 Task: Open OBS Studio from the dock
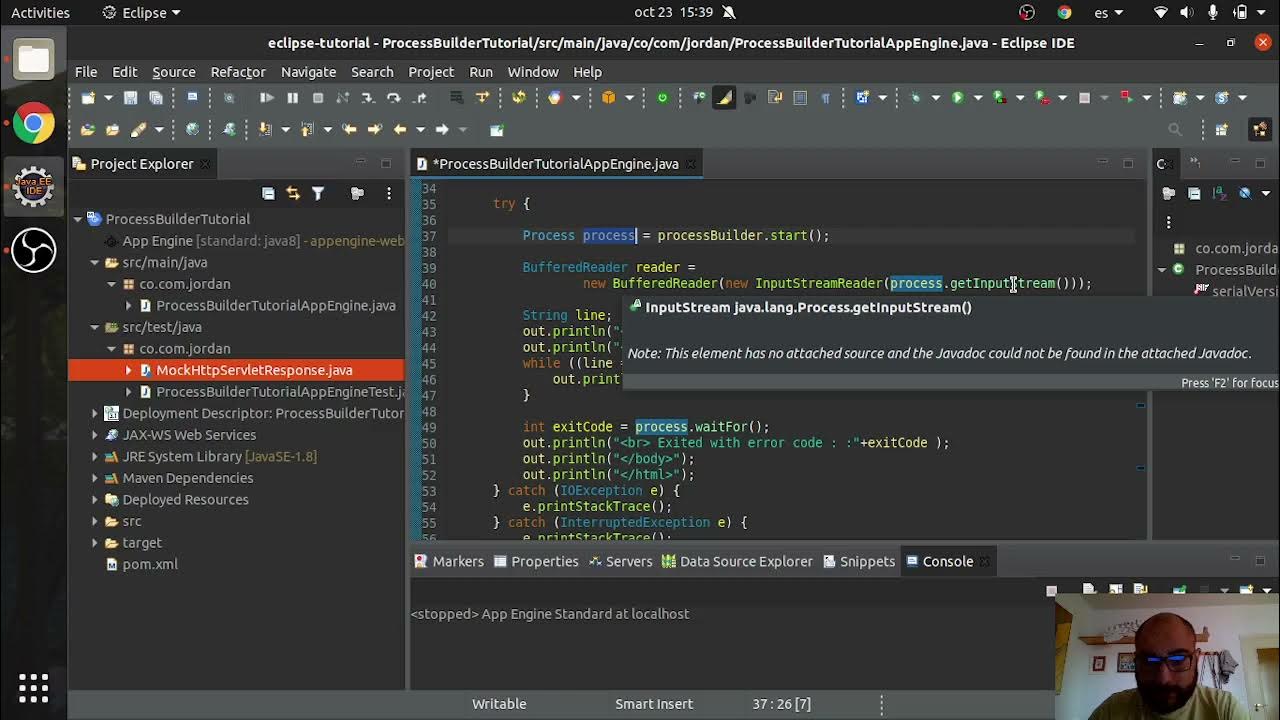click(x=33, y=250)
